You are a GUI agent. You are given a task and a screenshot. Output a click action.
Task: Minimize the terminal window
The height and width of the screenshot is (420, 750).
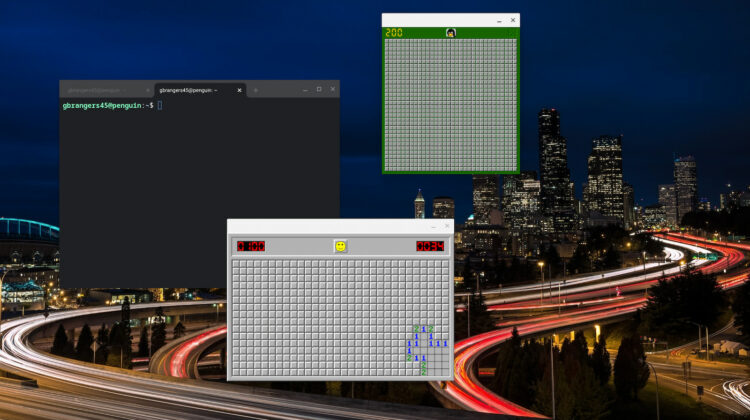click(x=305, y=89)
